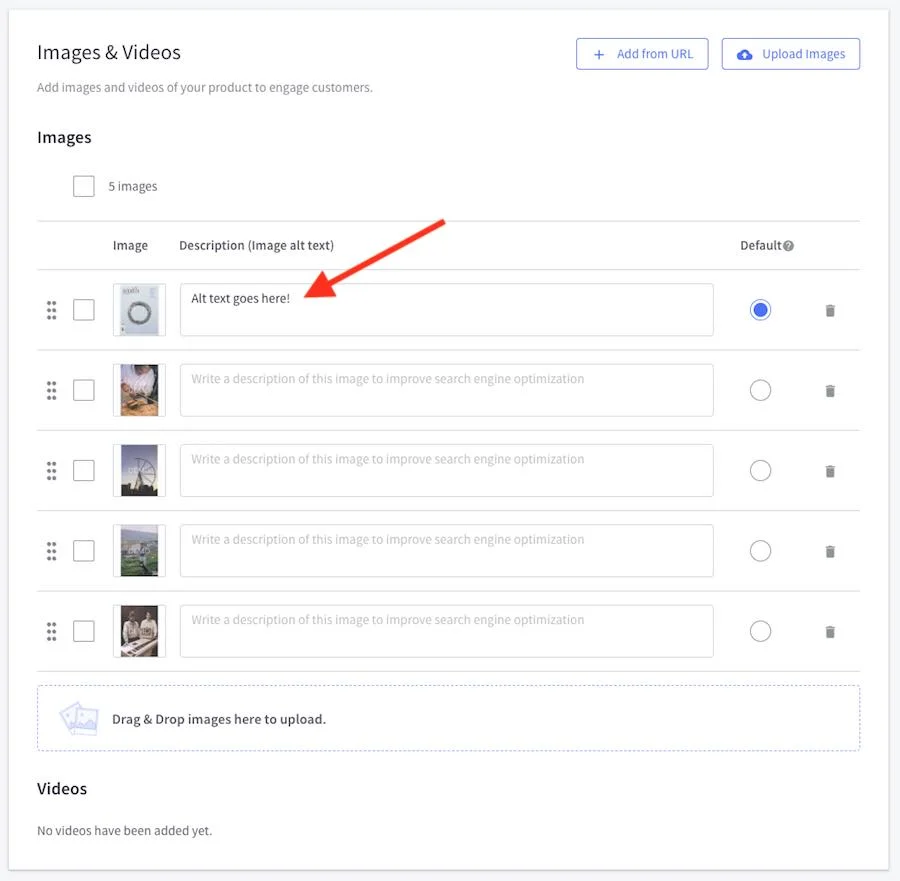Viewport: 900px width, 881px height.
Task: Focus the third image description field
Action: point(447,471)
